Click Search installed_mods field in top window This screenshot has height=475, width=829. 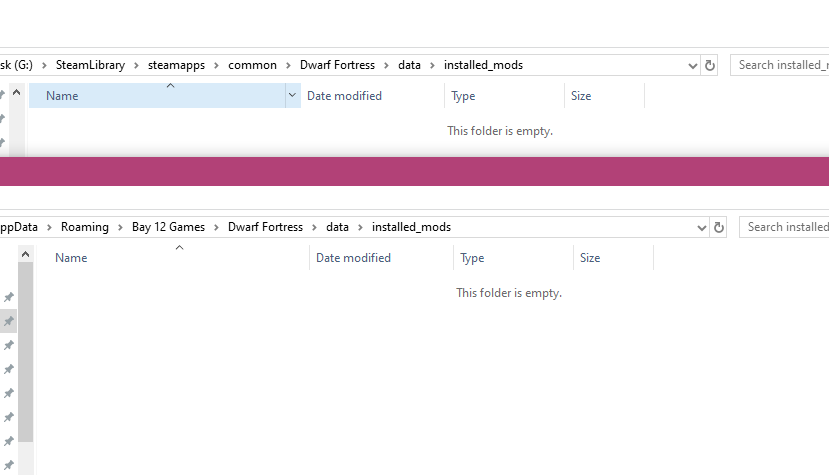pyautogui.click(x=779, y=65)
